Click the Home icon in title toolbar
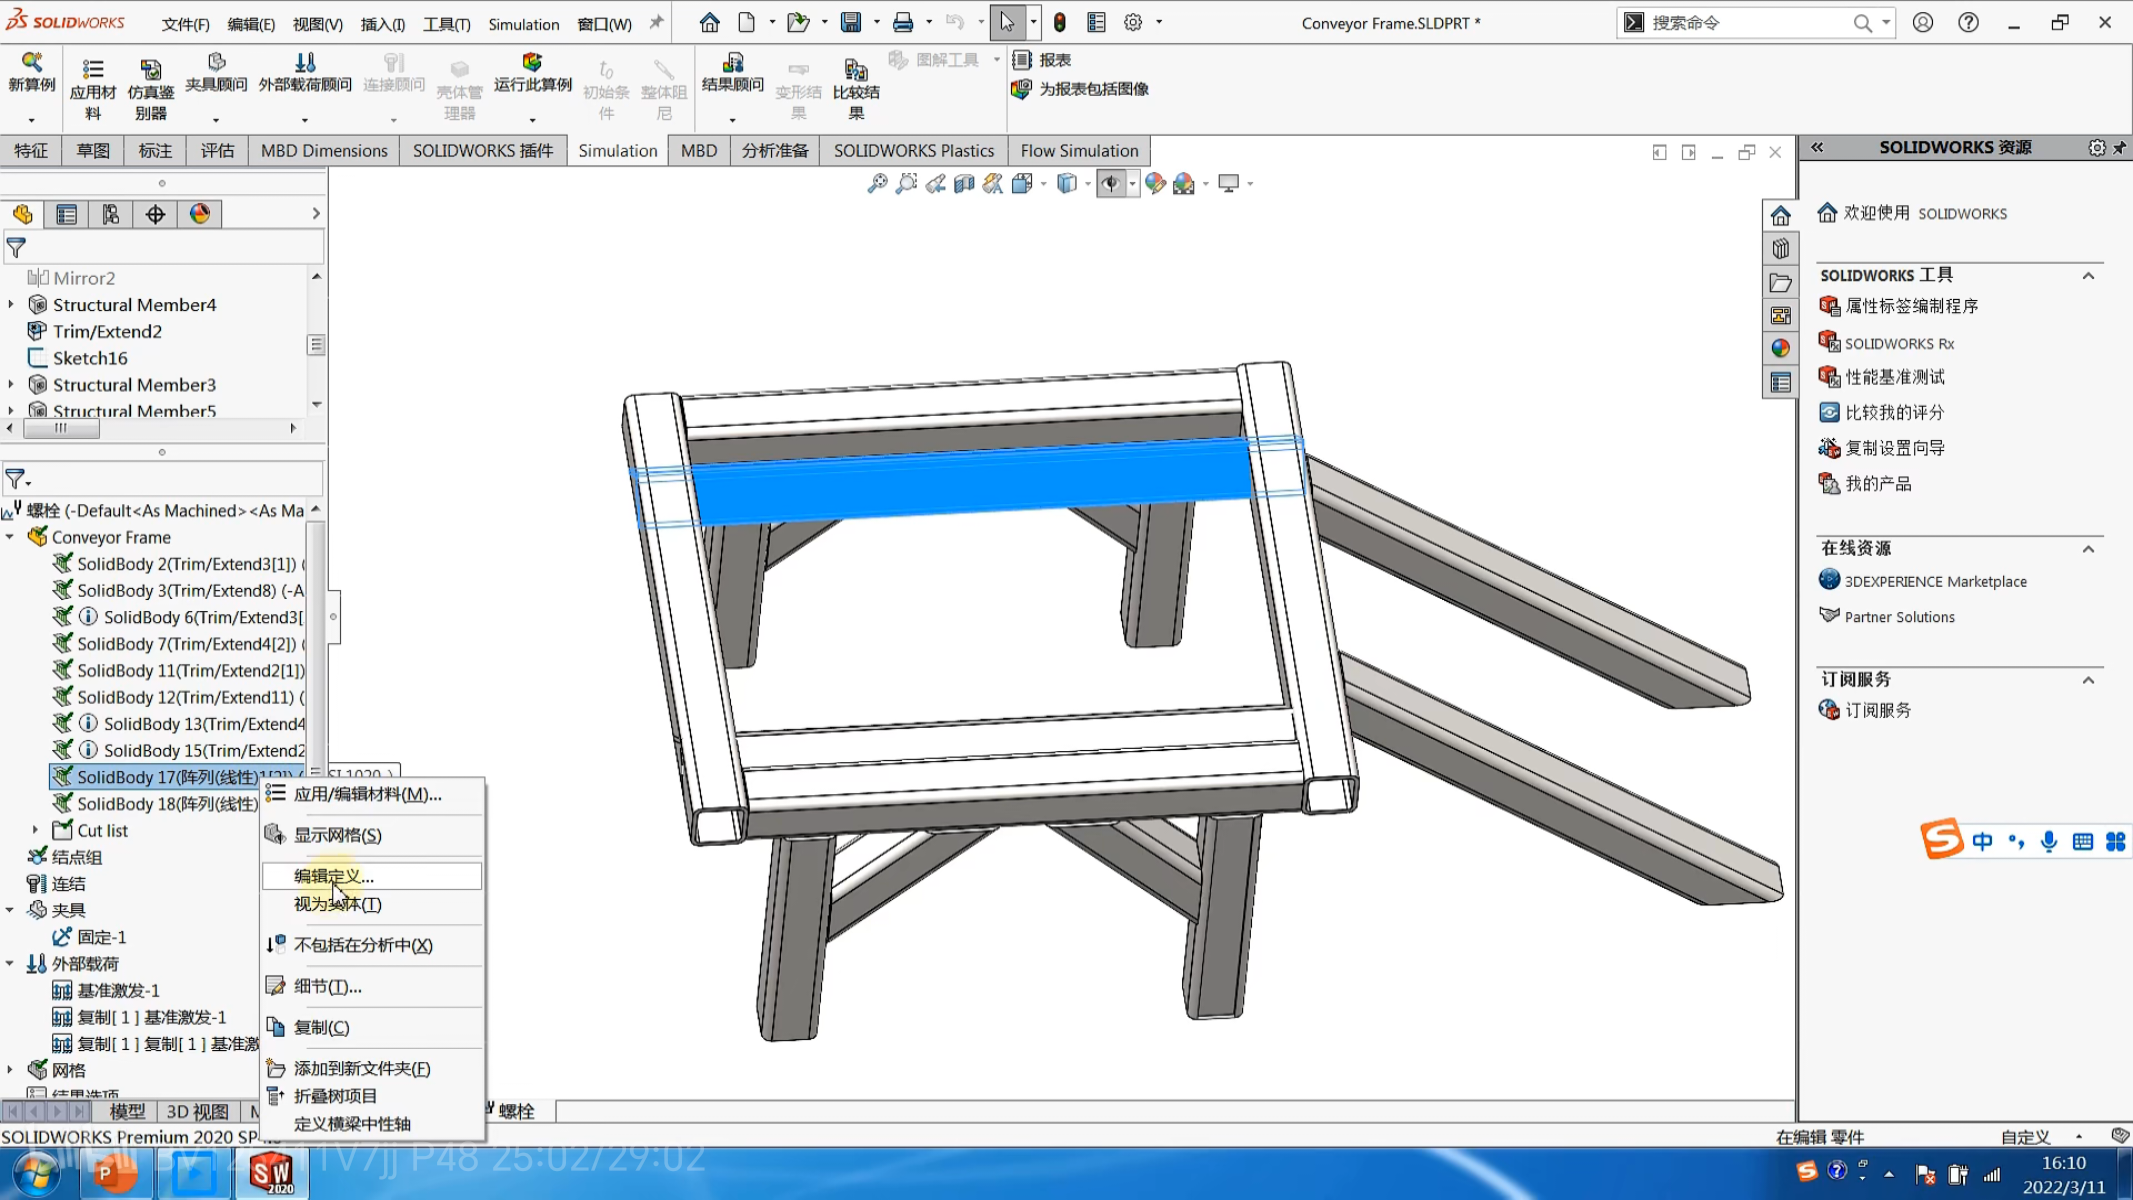Screen dimensions: 2133x1200 (x=709, y=22)
